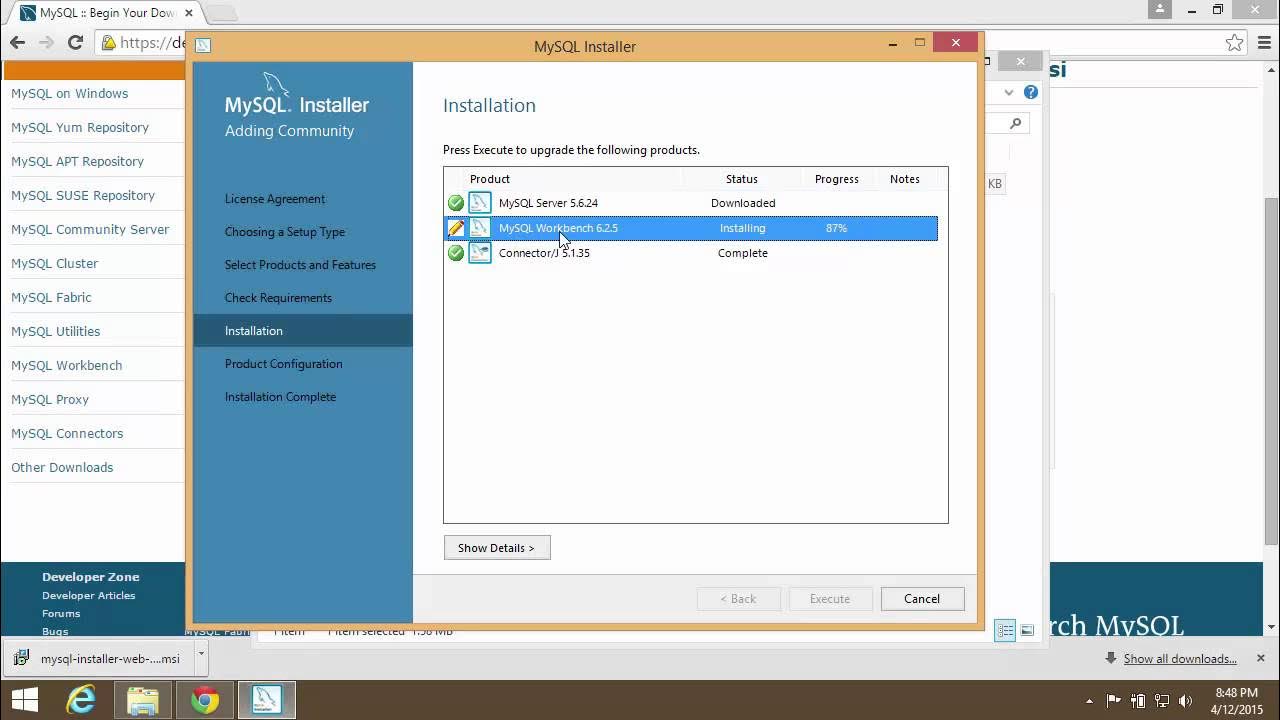Click Chrome's back arrow

17,42
